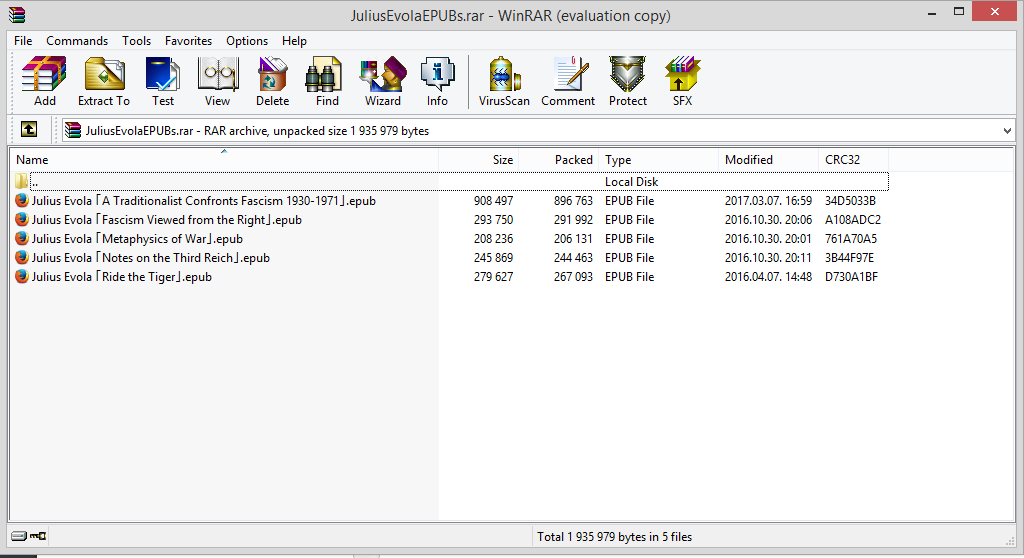Select file Ride the Tiger.epub

click(121, 276)
